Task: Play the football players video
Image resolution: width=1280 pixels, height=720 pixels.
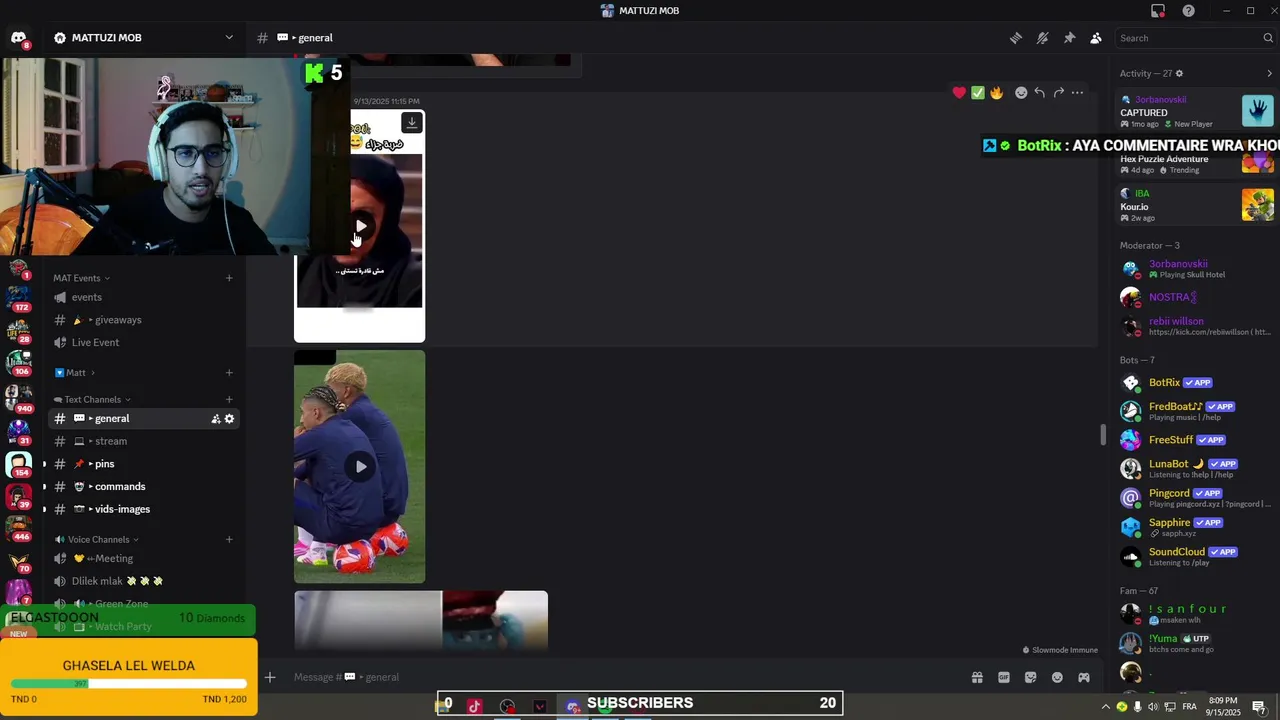Action: click(x=360, y=466)
